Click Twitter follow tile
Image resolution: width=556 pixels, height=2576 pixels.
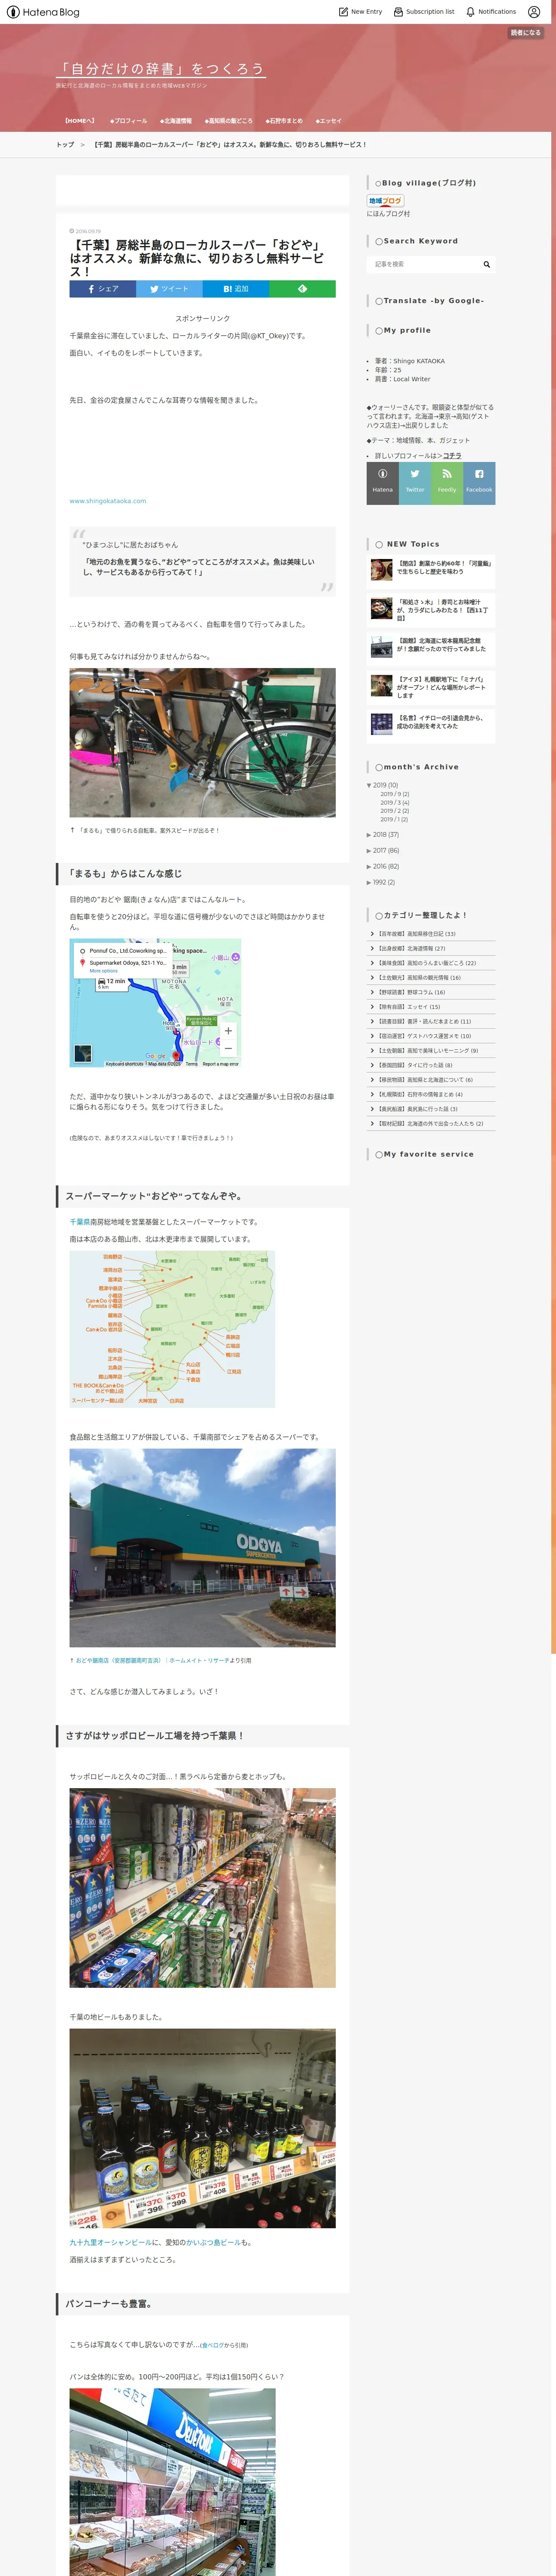click(415, 483)
